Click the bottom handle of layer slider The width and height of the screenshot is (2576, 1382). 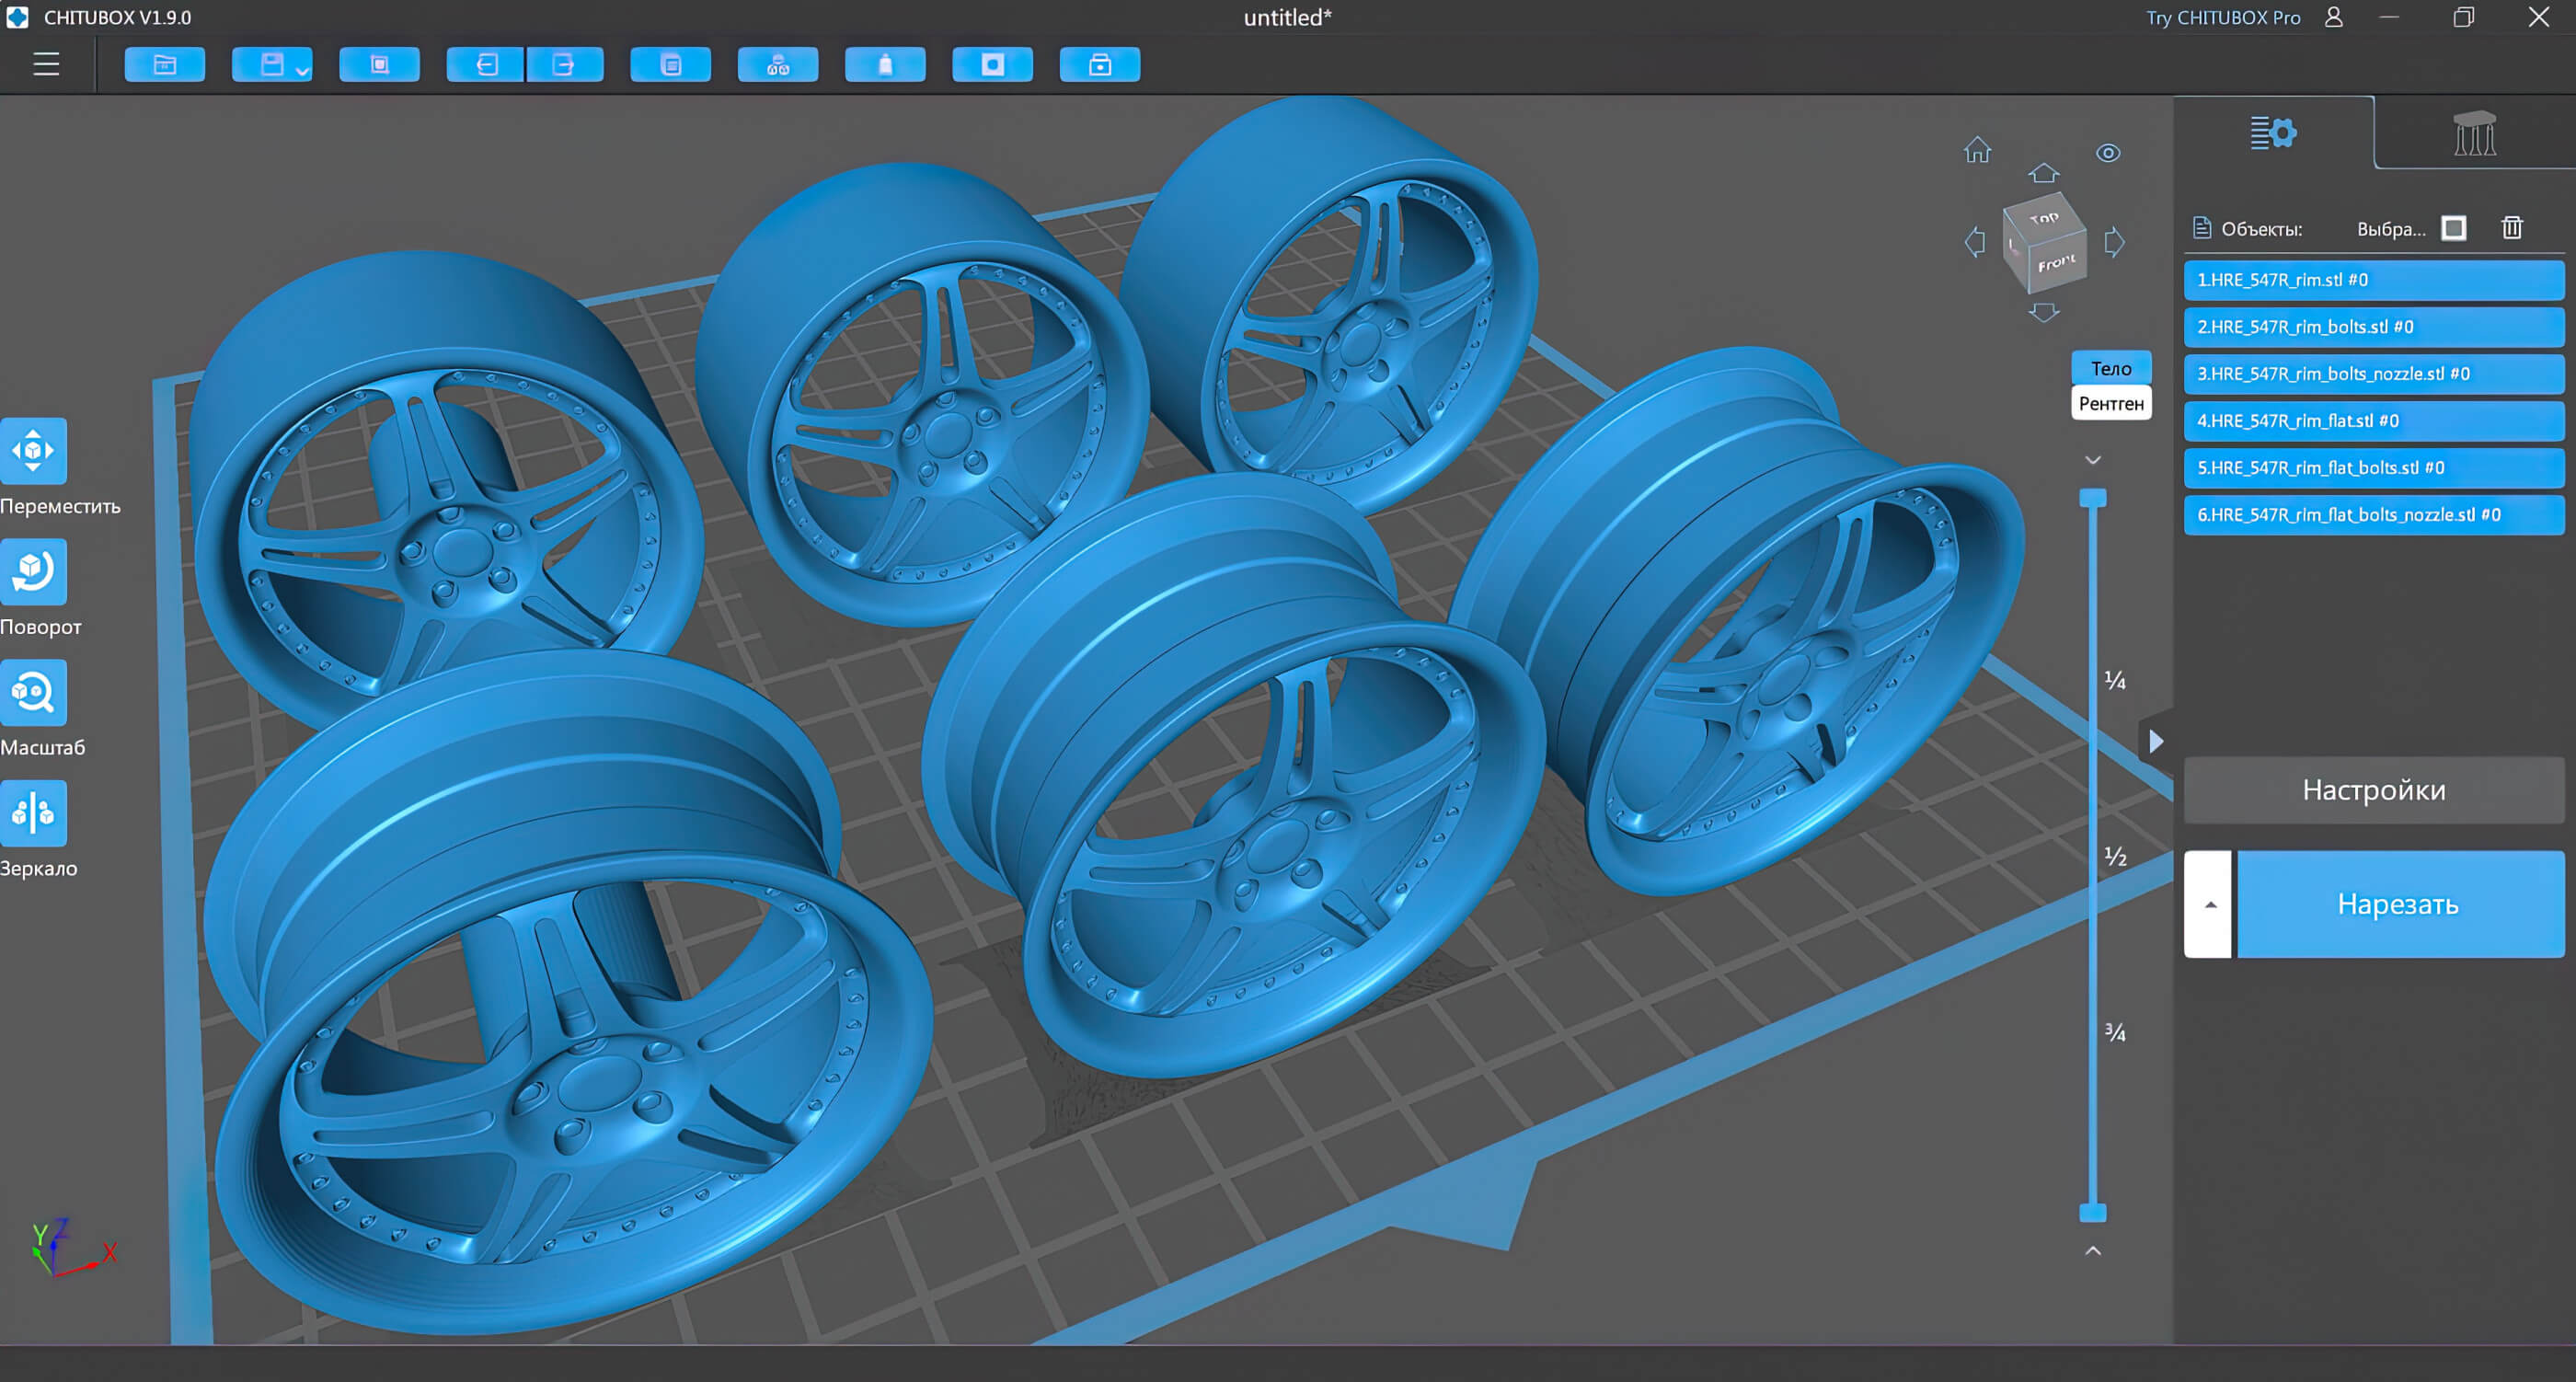pos(2093,1213)
